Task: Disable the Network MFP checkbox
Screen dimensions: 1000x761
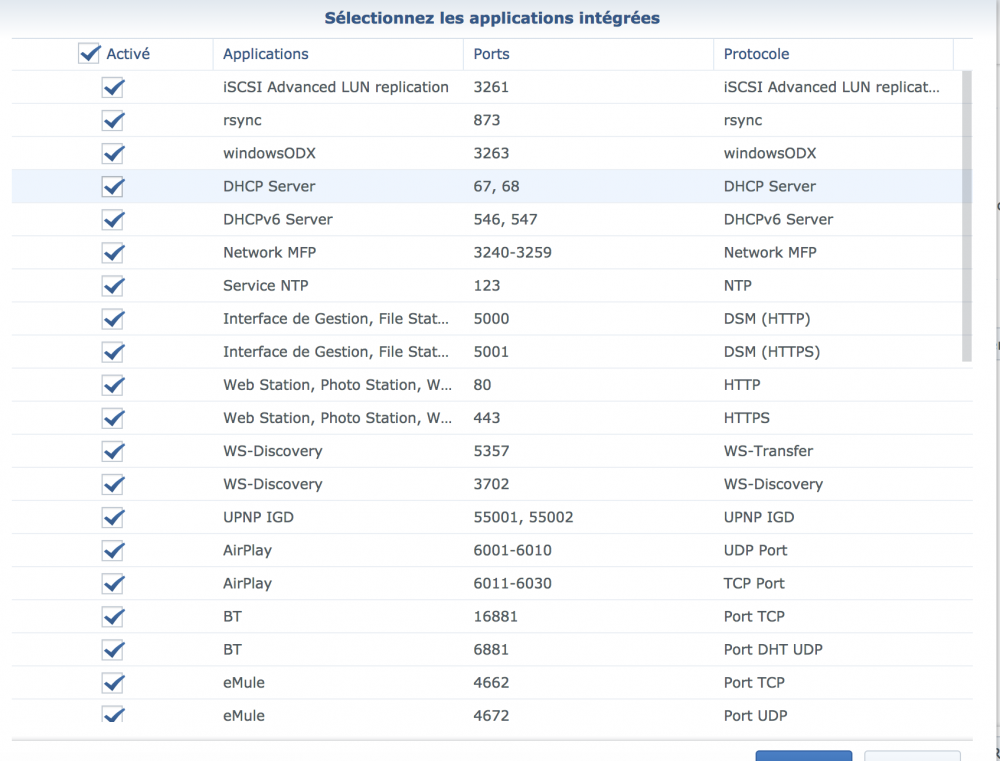Action: coord(113,253)
